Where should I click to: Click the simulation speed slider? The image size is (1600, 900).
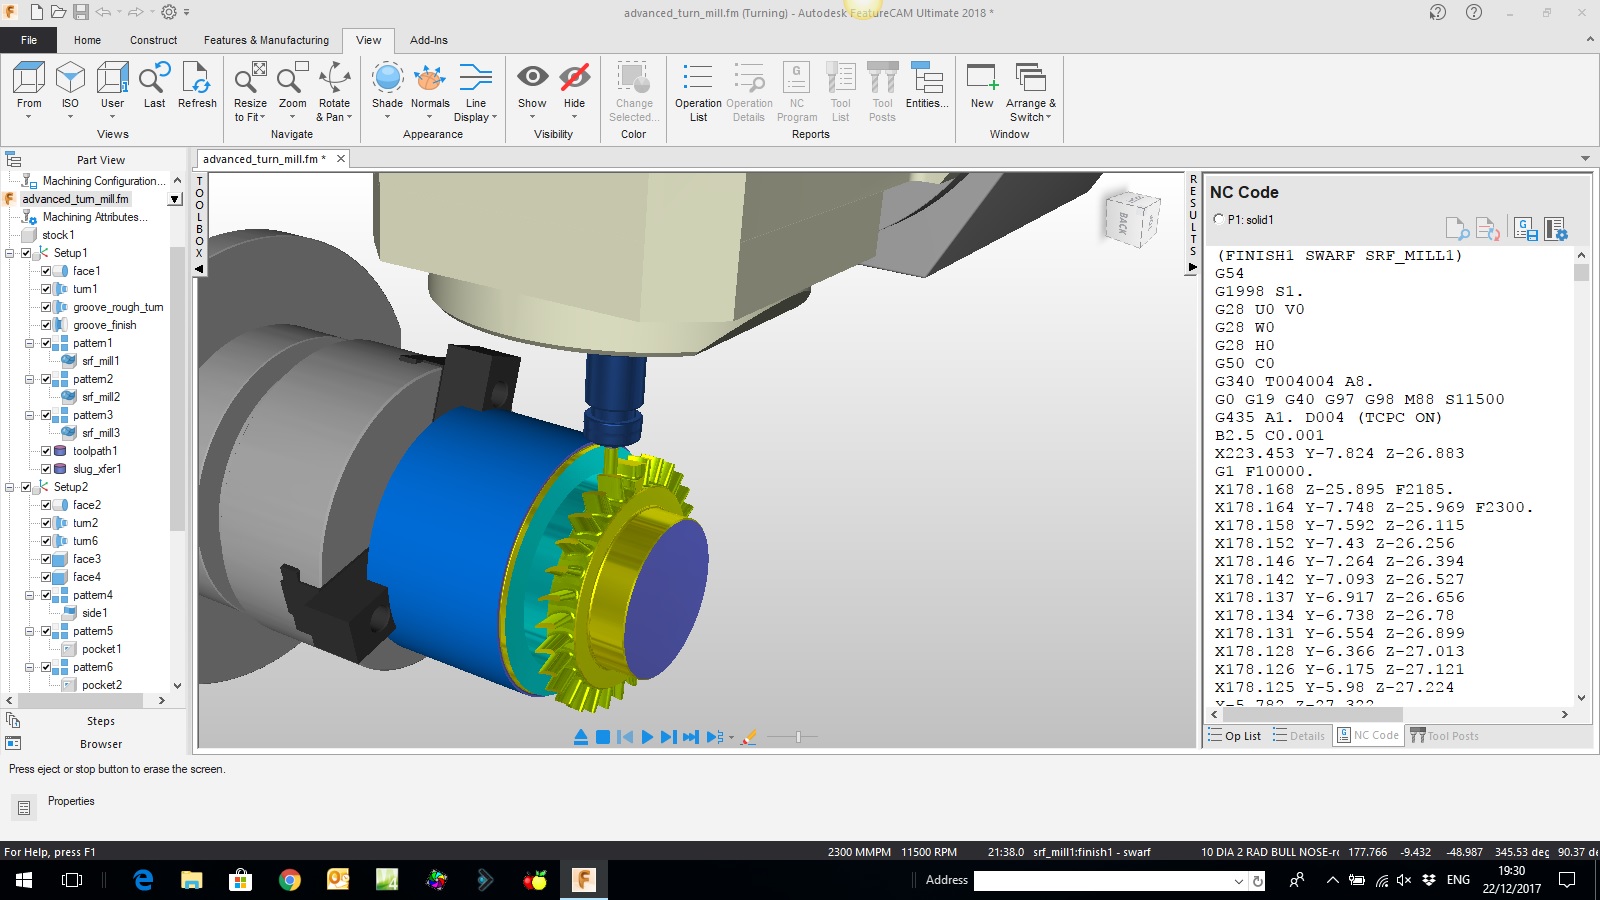(x=797, y=737)
